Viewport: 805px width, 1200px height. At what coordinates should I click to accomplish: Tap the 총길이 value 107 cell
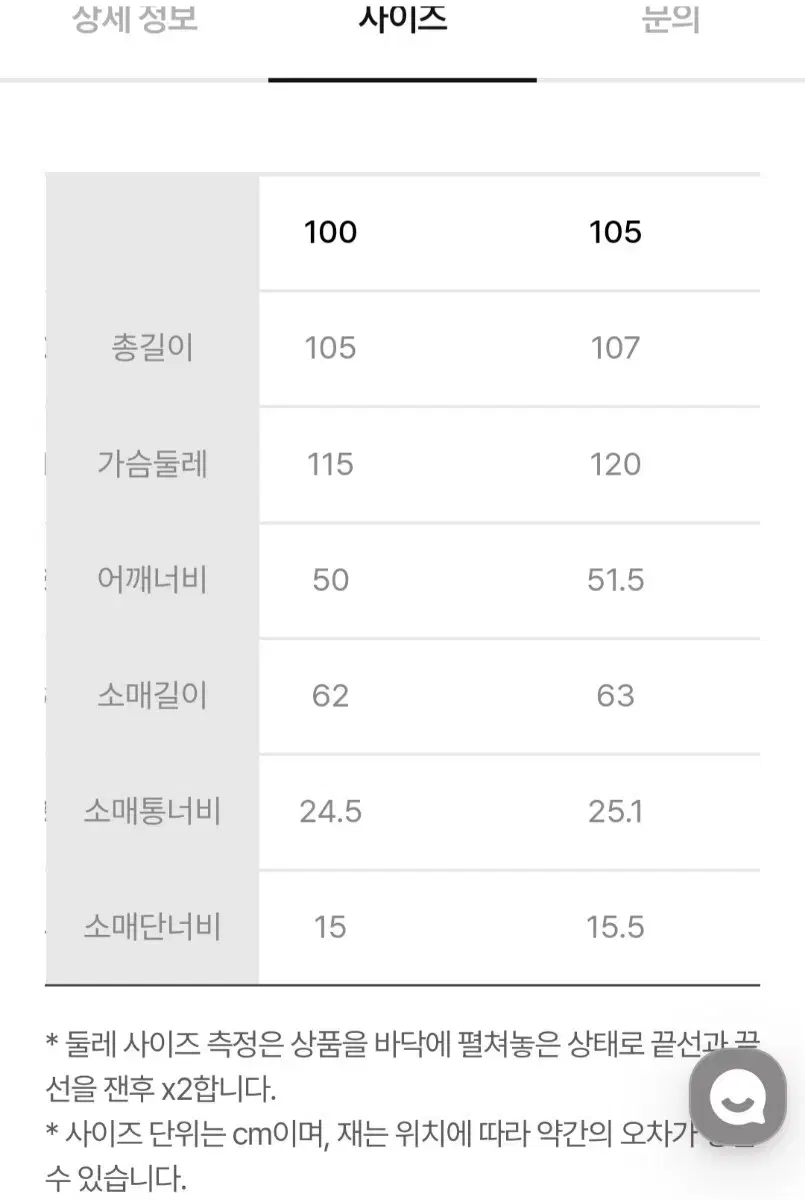615,348
